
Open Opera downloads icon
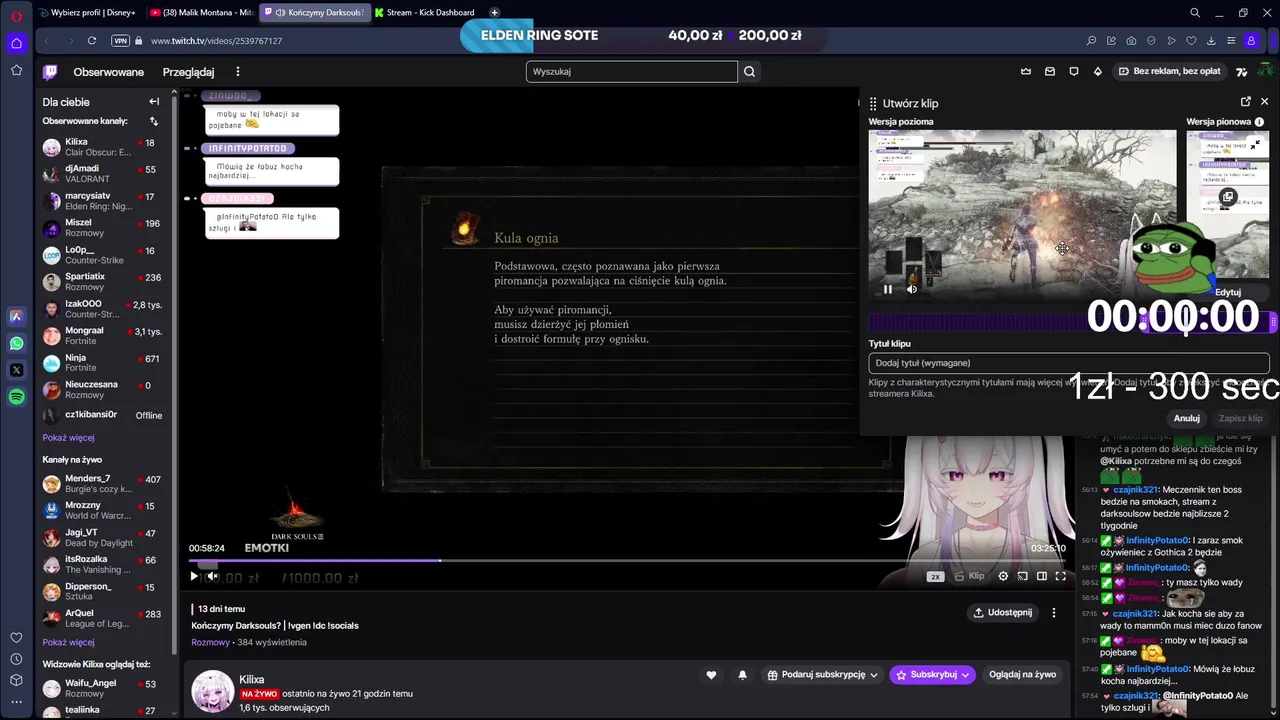tap(1211, 41)
